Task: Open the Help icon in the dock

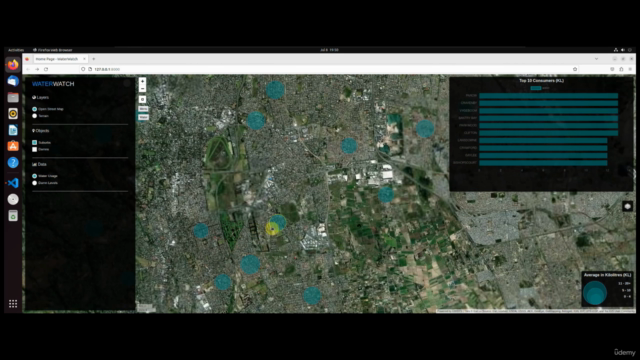Action: [13, 162]
